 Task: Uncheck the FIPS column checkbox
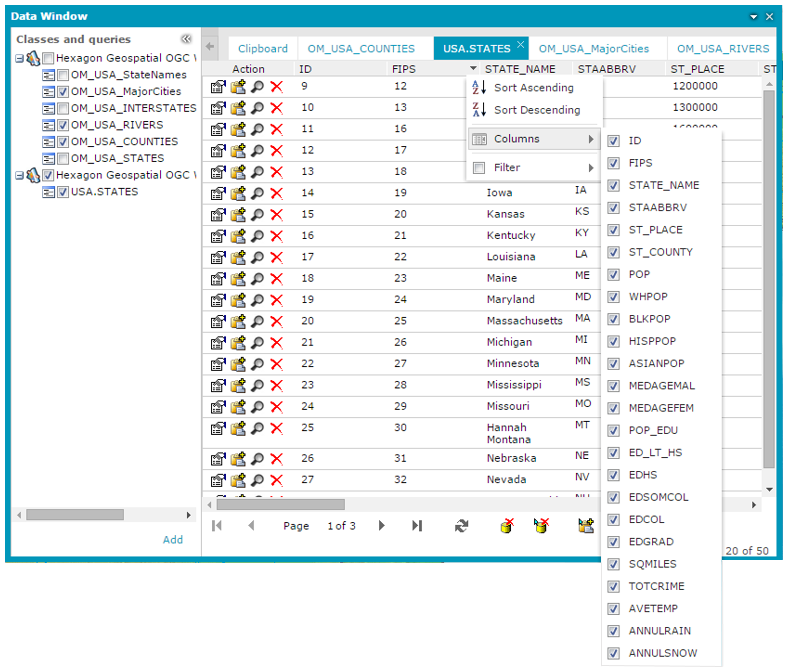point(613,163)
